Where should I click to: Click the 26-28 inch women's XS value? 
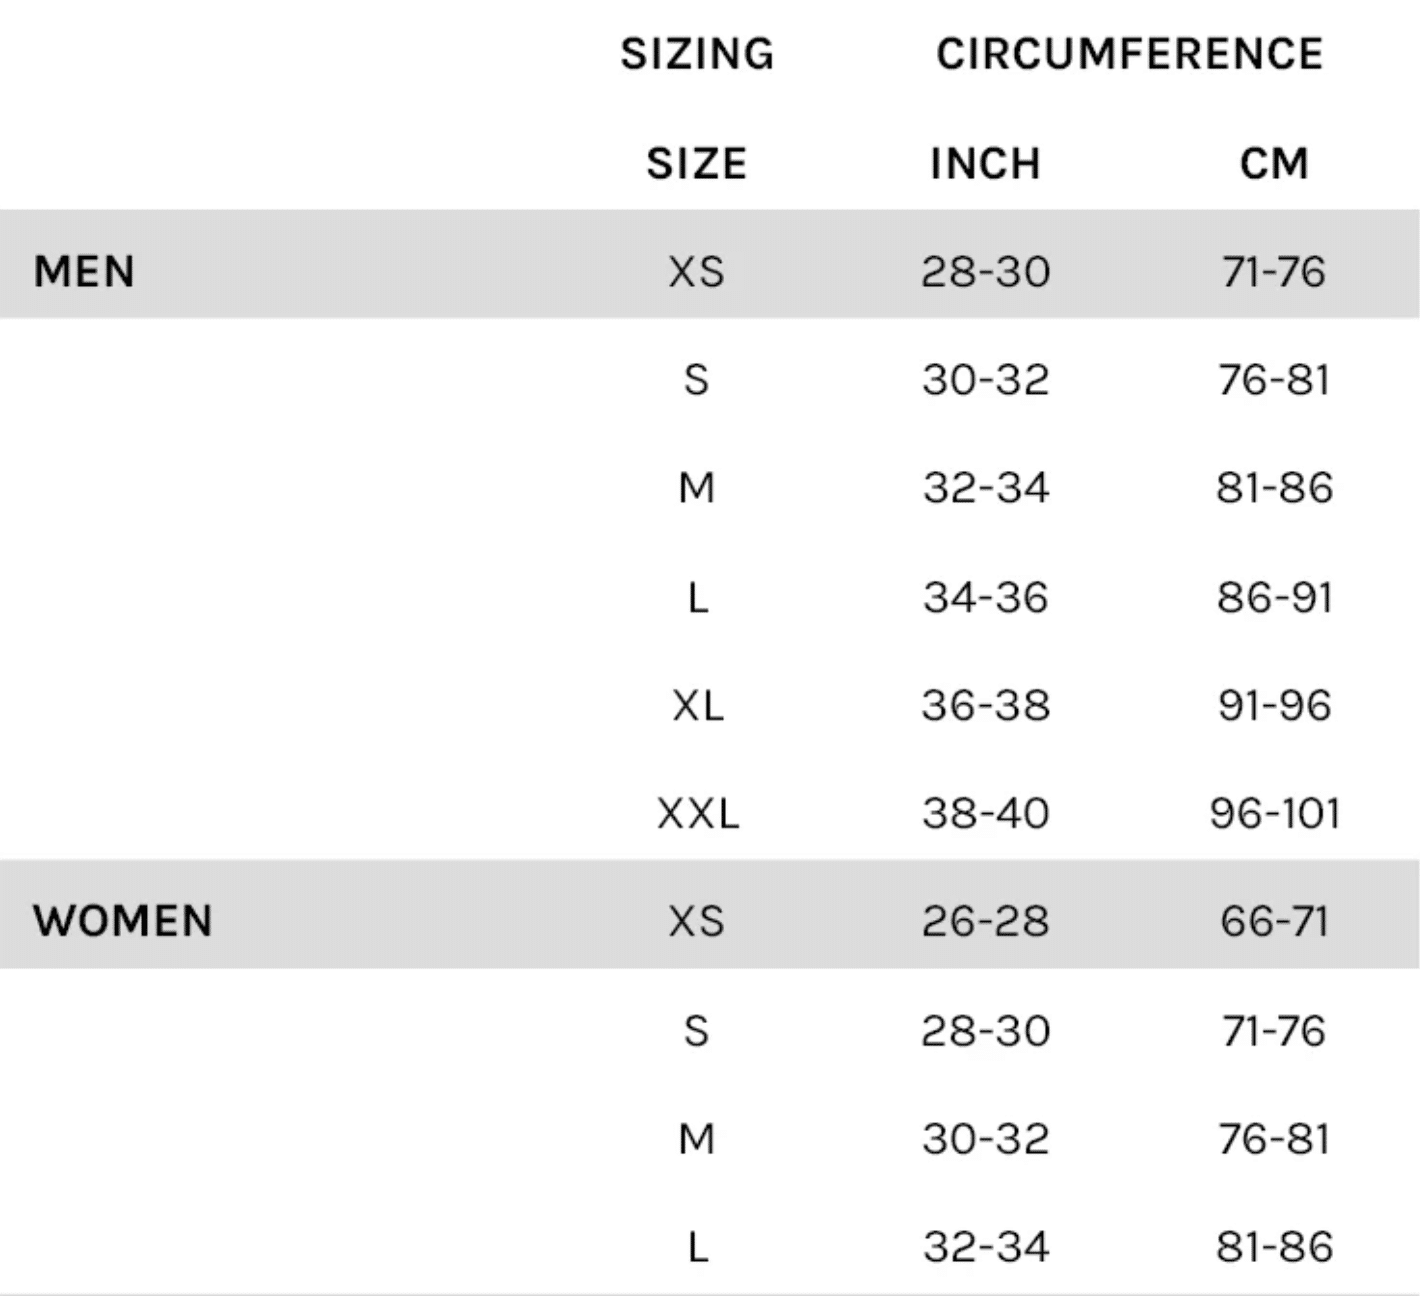point(985,921)
